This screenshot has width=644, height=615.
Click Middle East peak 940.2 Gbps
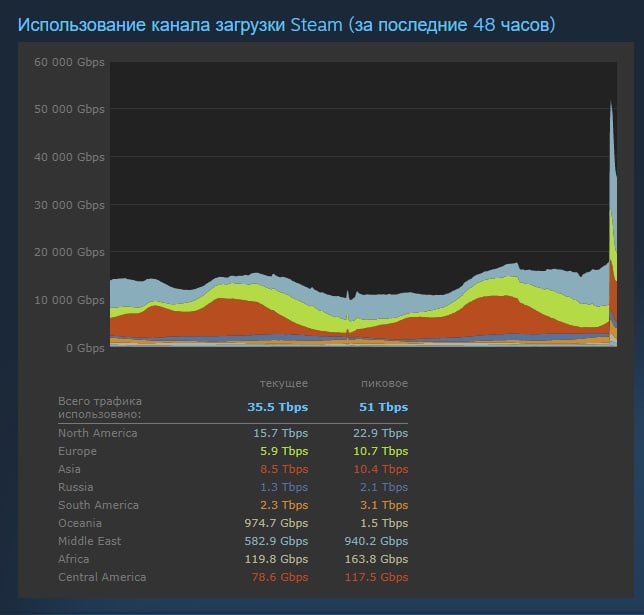click(376, 541)
